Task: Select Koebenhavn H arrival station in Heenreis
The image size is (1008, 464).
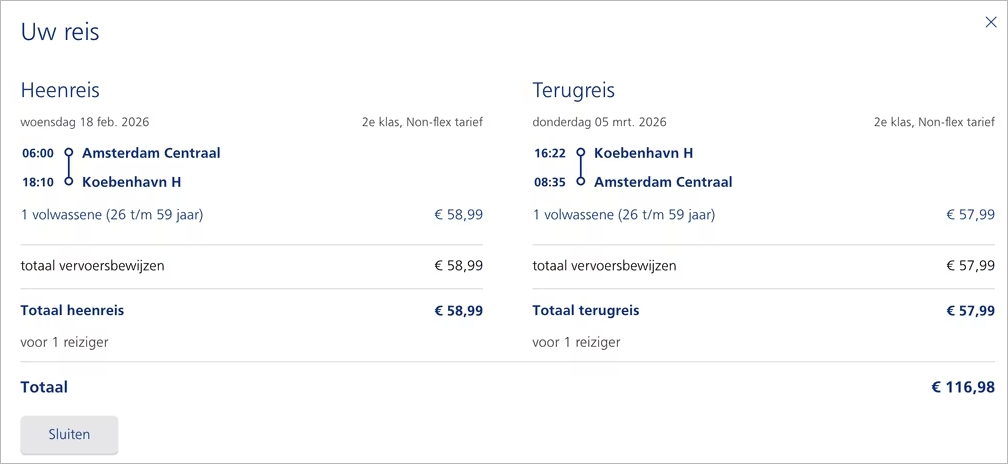Action: [131, 182]
